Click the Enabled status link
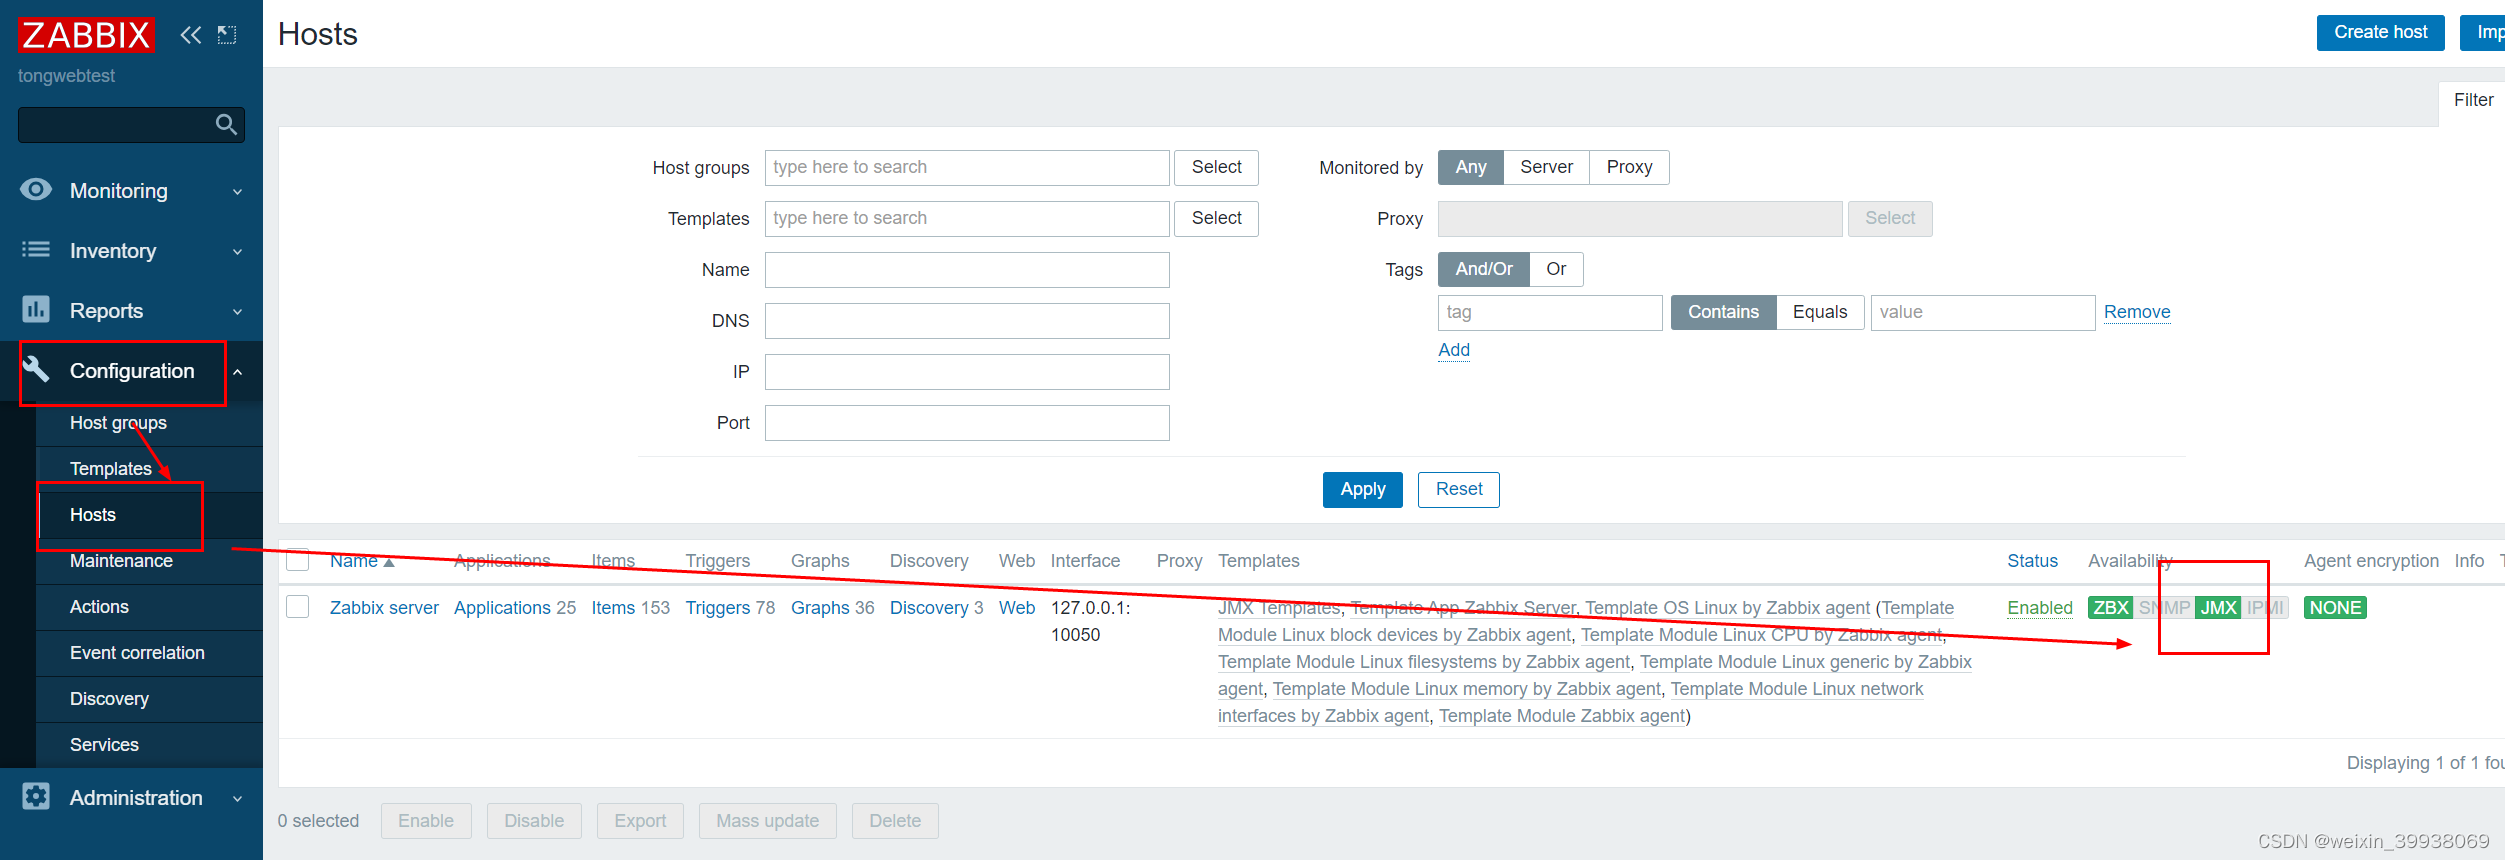 pos(2040,608)
